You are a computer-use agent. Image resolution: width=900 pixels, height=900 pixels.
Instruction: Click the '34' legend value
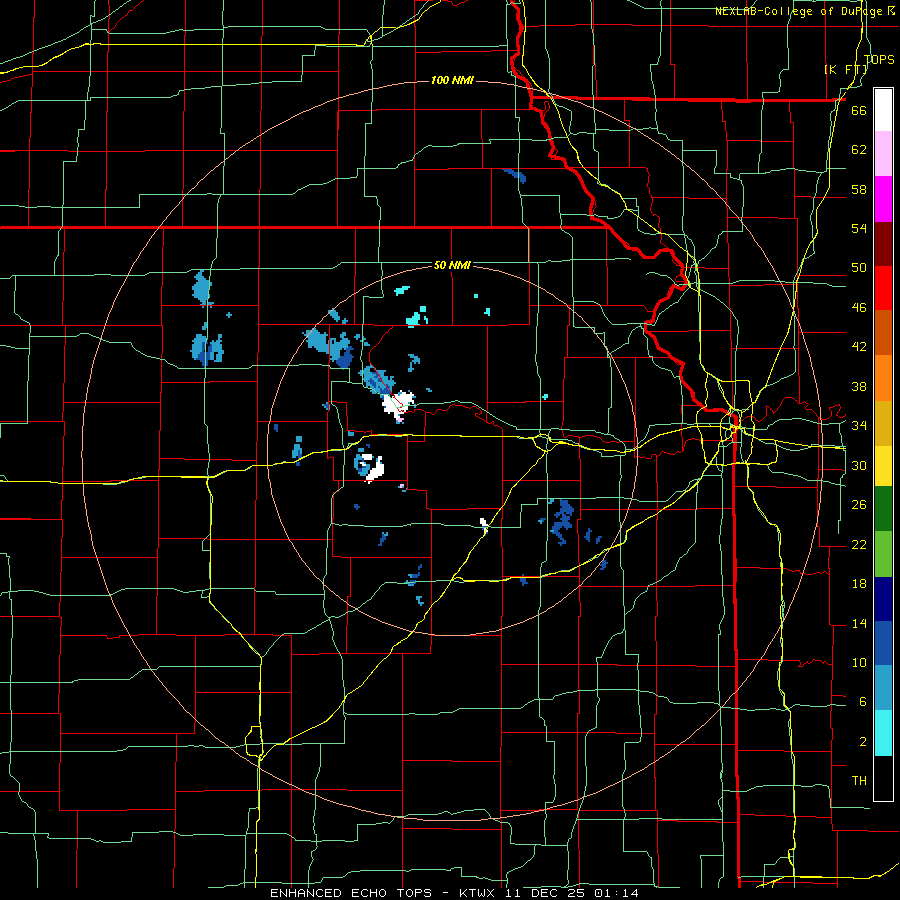[859, 426]
